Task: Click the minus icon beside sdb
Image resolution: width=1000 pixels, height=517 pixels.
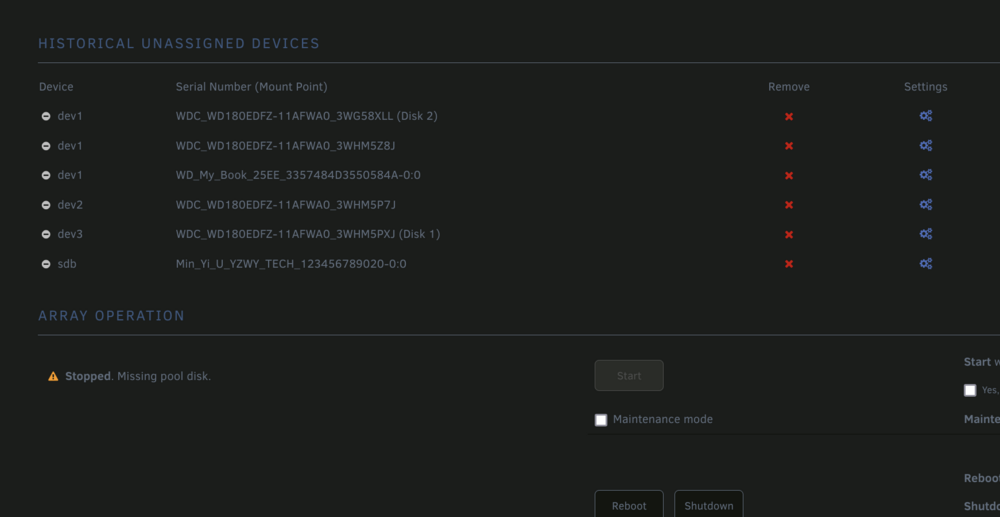Action: [46, 264]
